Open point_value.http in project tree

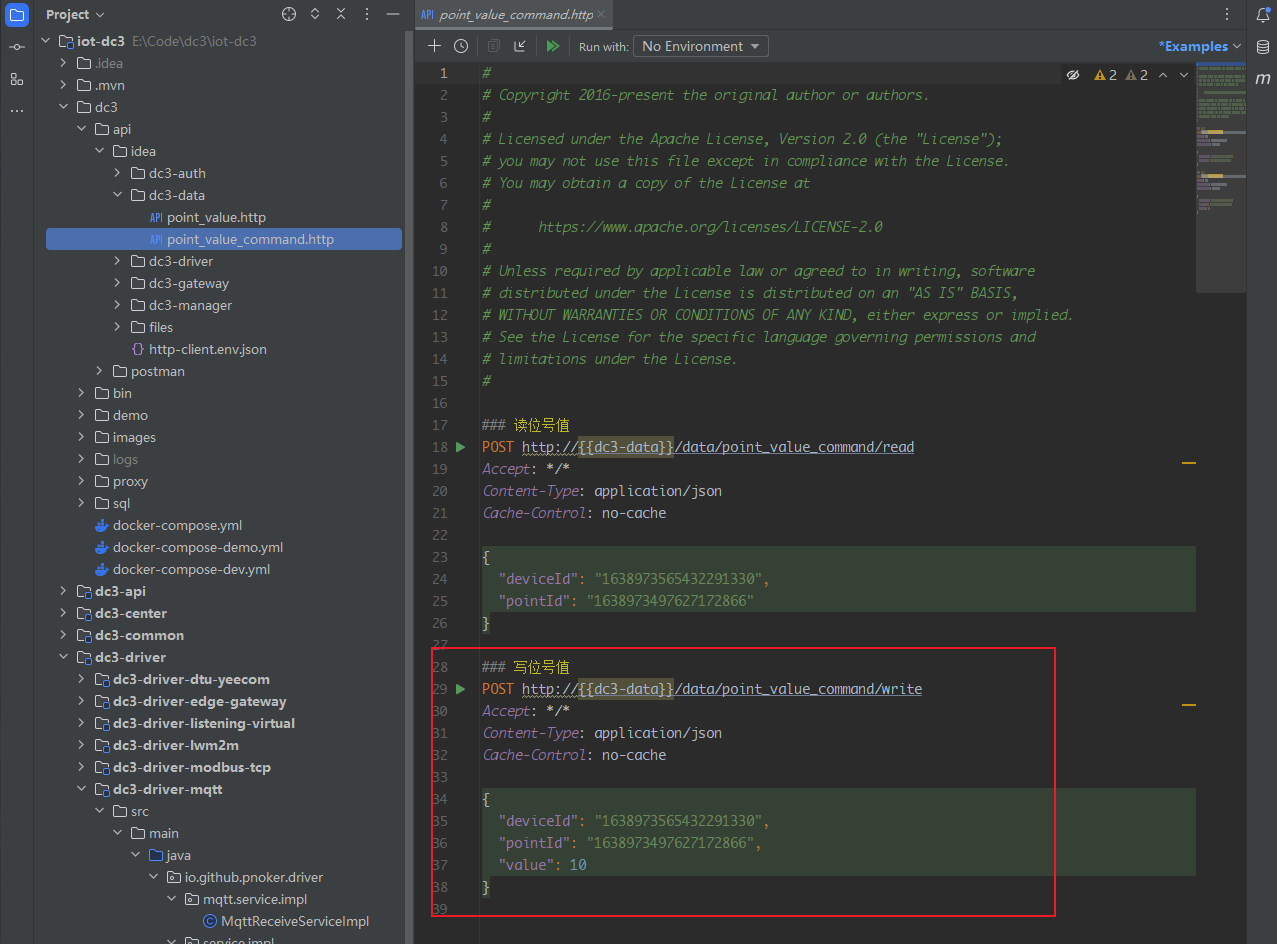pyautogui.click(x=216, y=217)
